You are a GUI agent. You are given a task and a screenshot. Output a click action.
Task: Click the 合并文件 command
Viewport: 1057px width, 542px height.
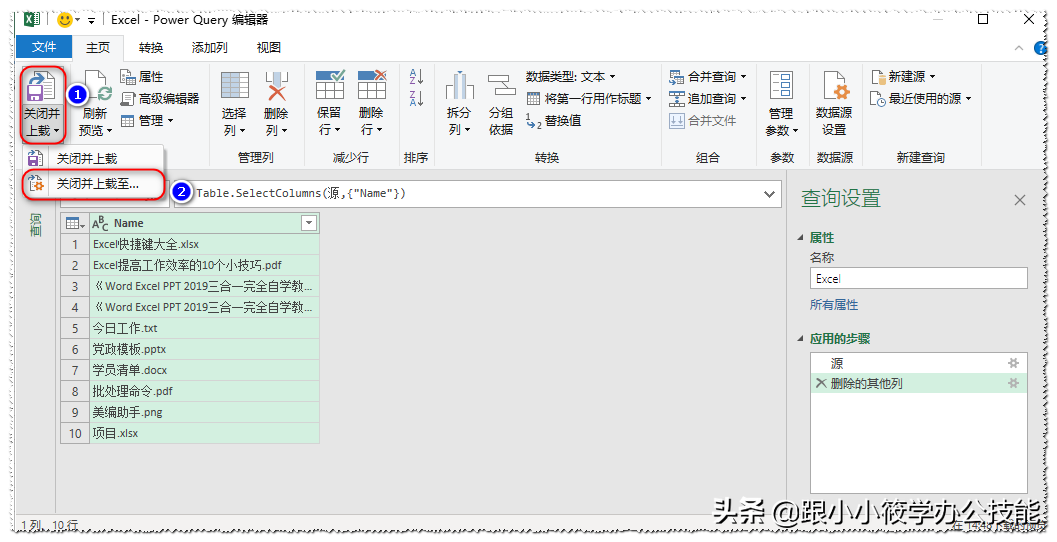[x=702, y=121]
